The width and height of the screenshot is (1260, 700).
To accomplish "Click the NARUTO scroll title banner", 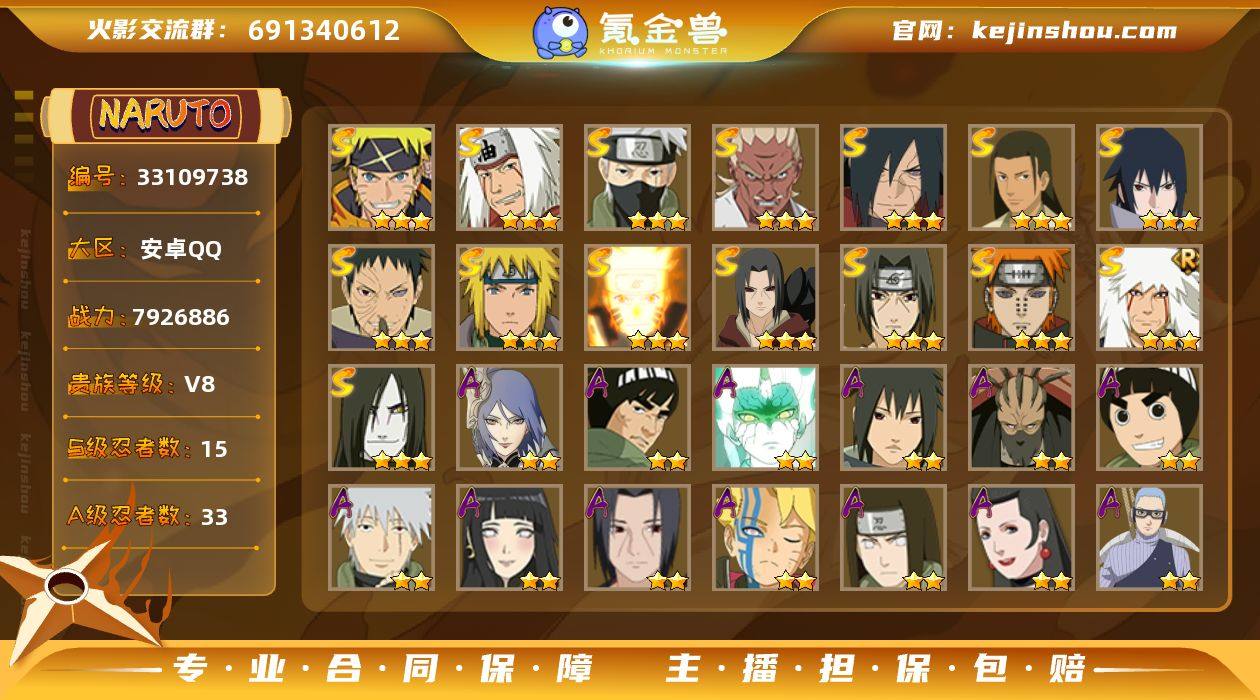I will click(166, 115).
